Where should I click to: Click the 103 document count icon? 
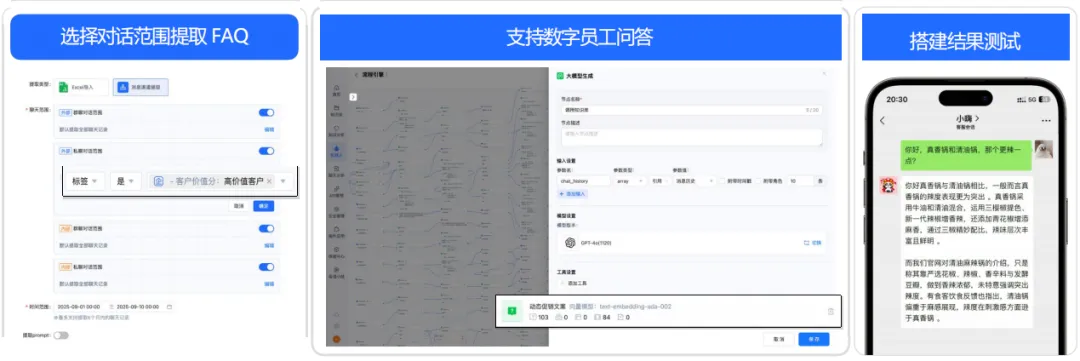tap(532, 316)
